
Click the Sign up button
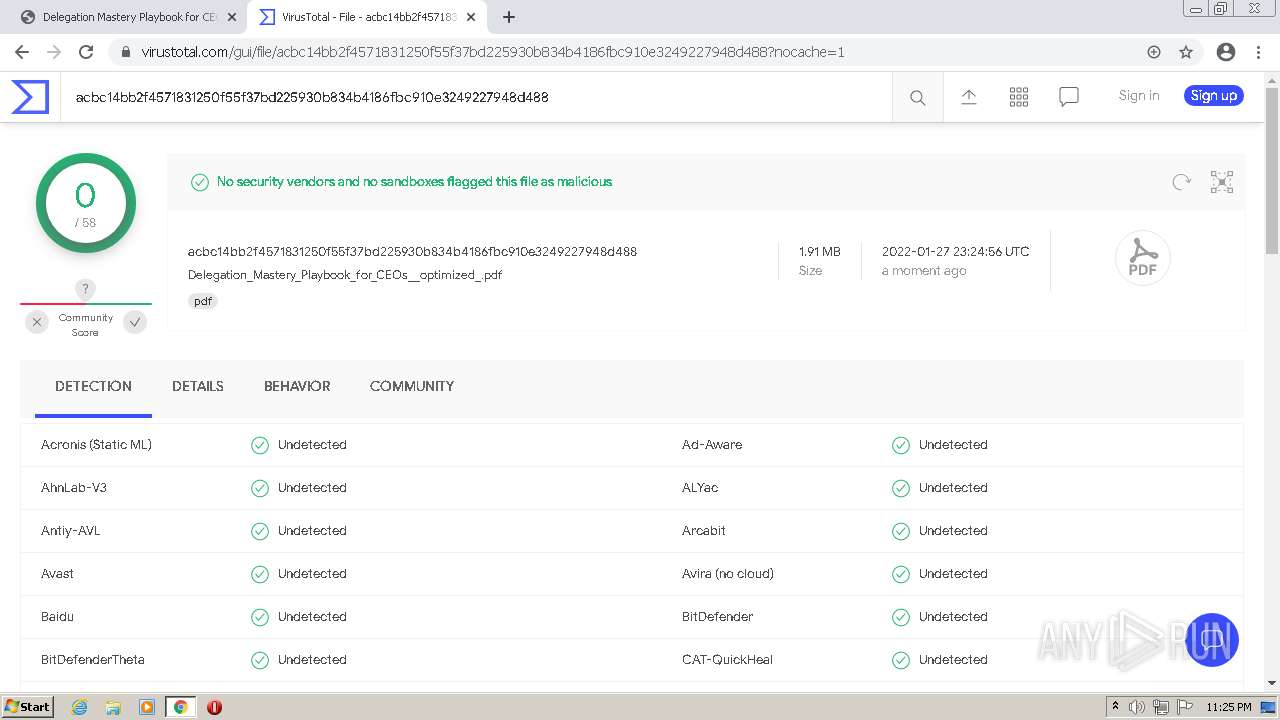point(1214,96)
